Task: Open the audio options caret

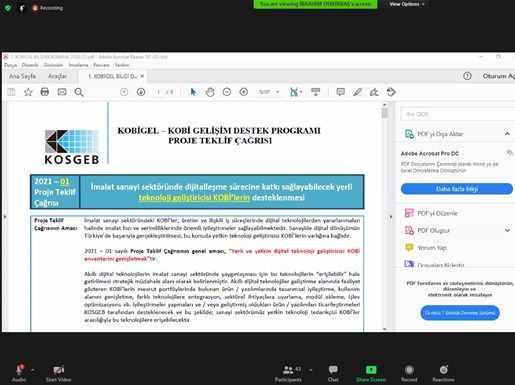Action: coord(33,370)
